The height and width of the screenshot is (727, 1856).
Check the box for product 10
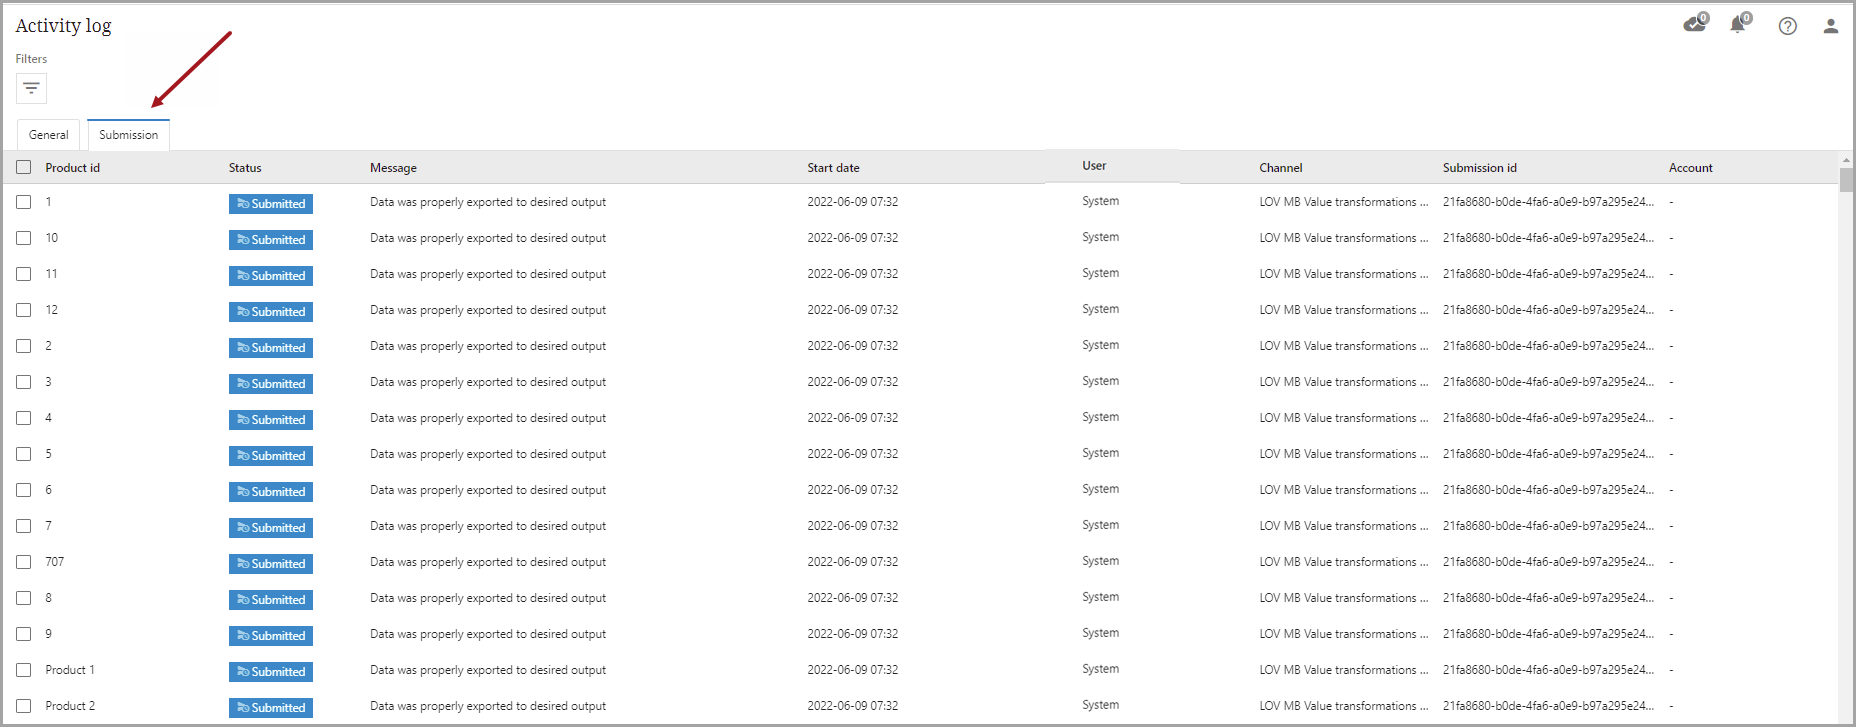tap(24, 238)
